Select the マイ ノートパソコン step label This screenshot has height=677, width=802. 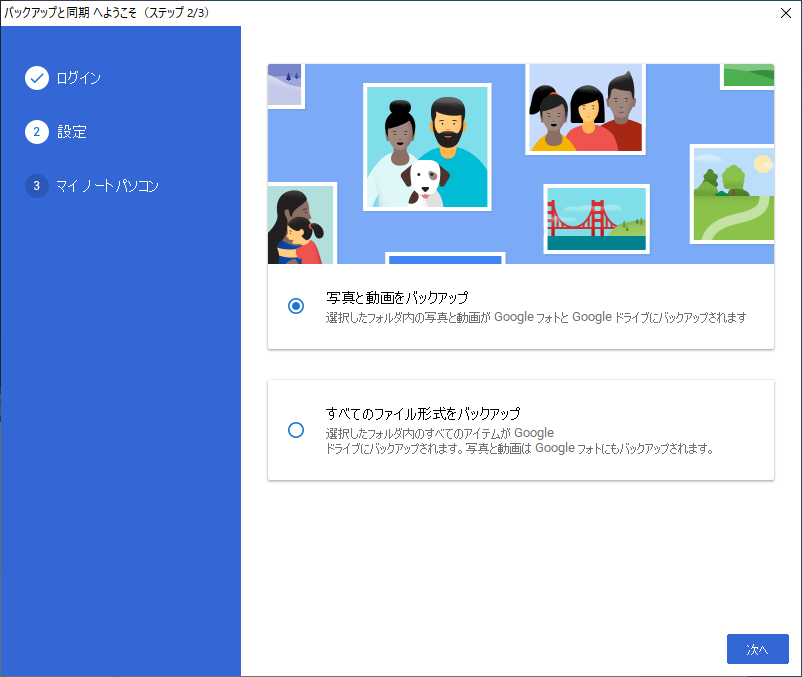[x=107, y=186]
